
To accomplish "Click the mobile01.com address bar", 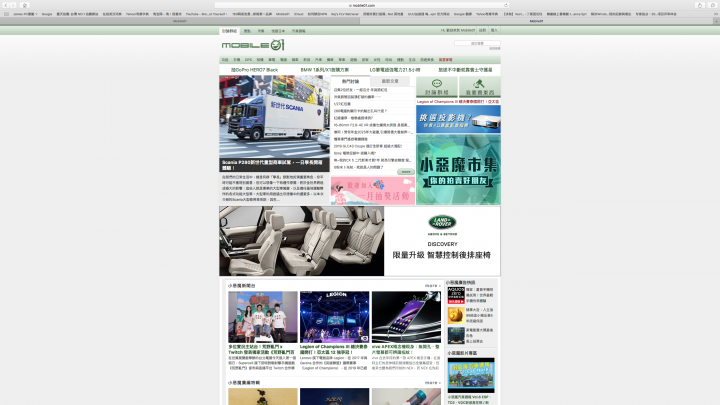I will (362, 5).
